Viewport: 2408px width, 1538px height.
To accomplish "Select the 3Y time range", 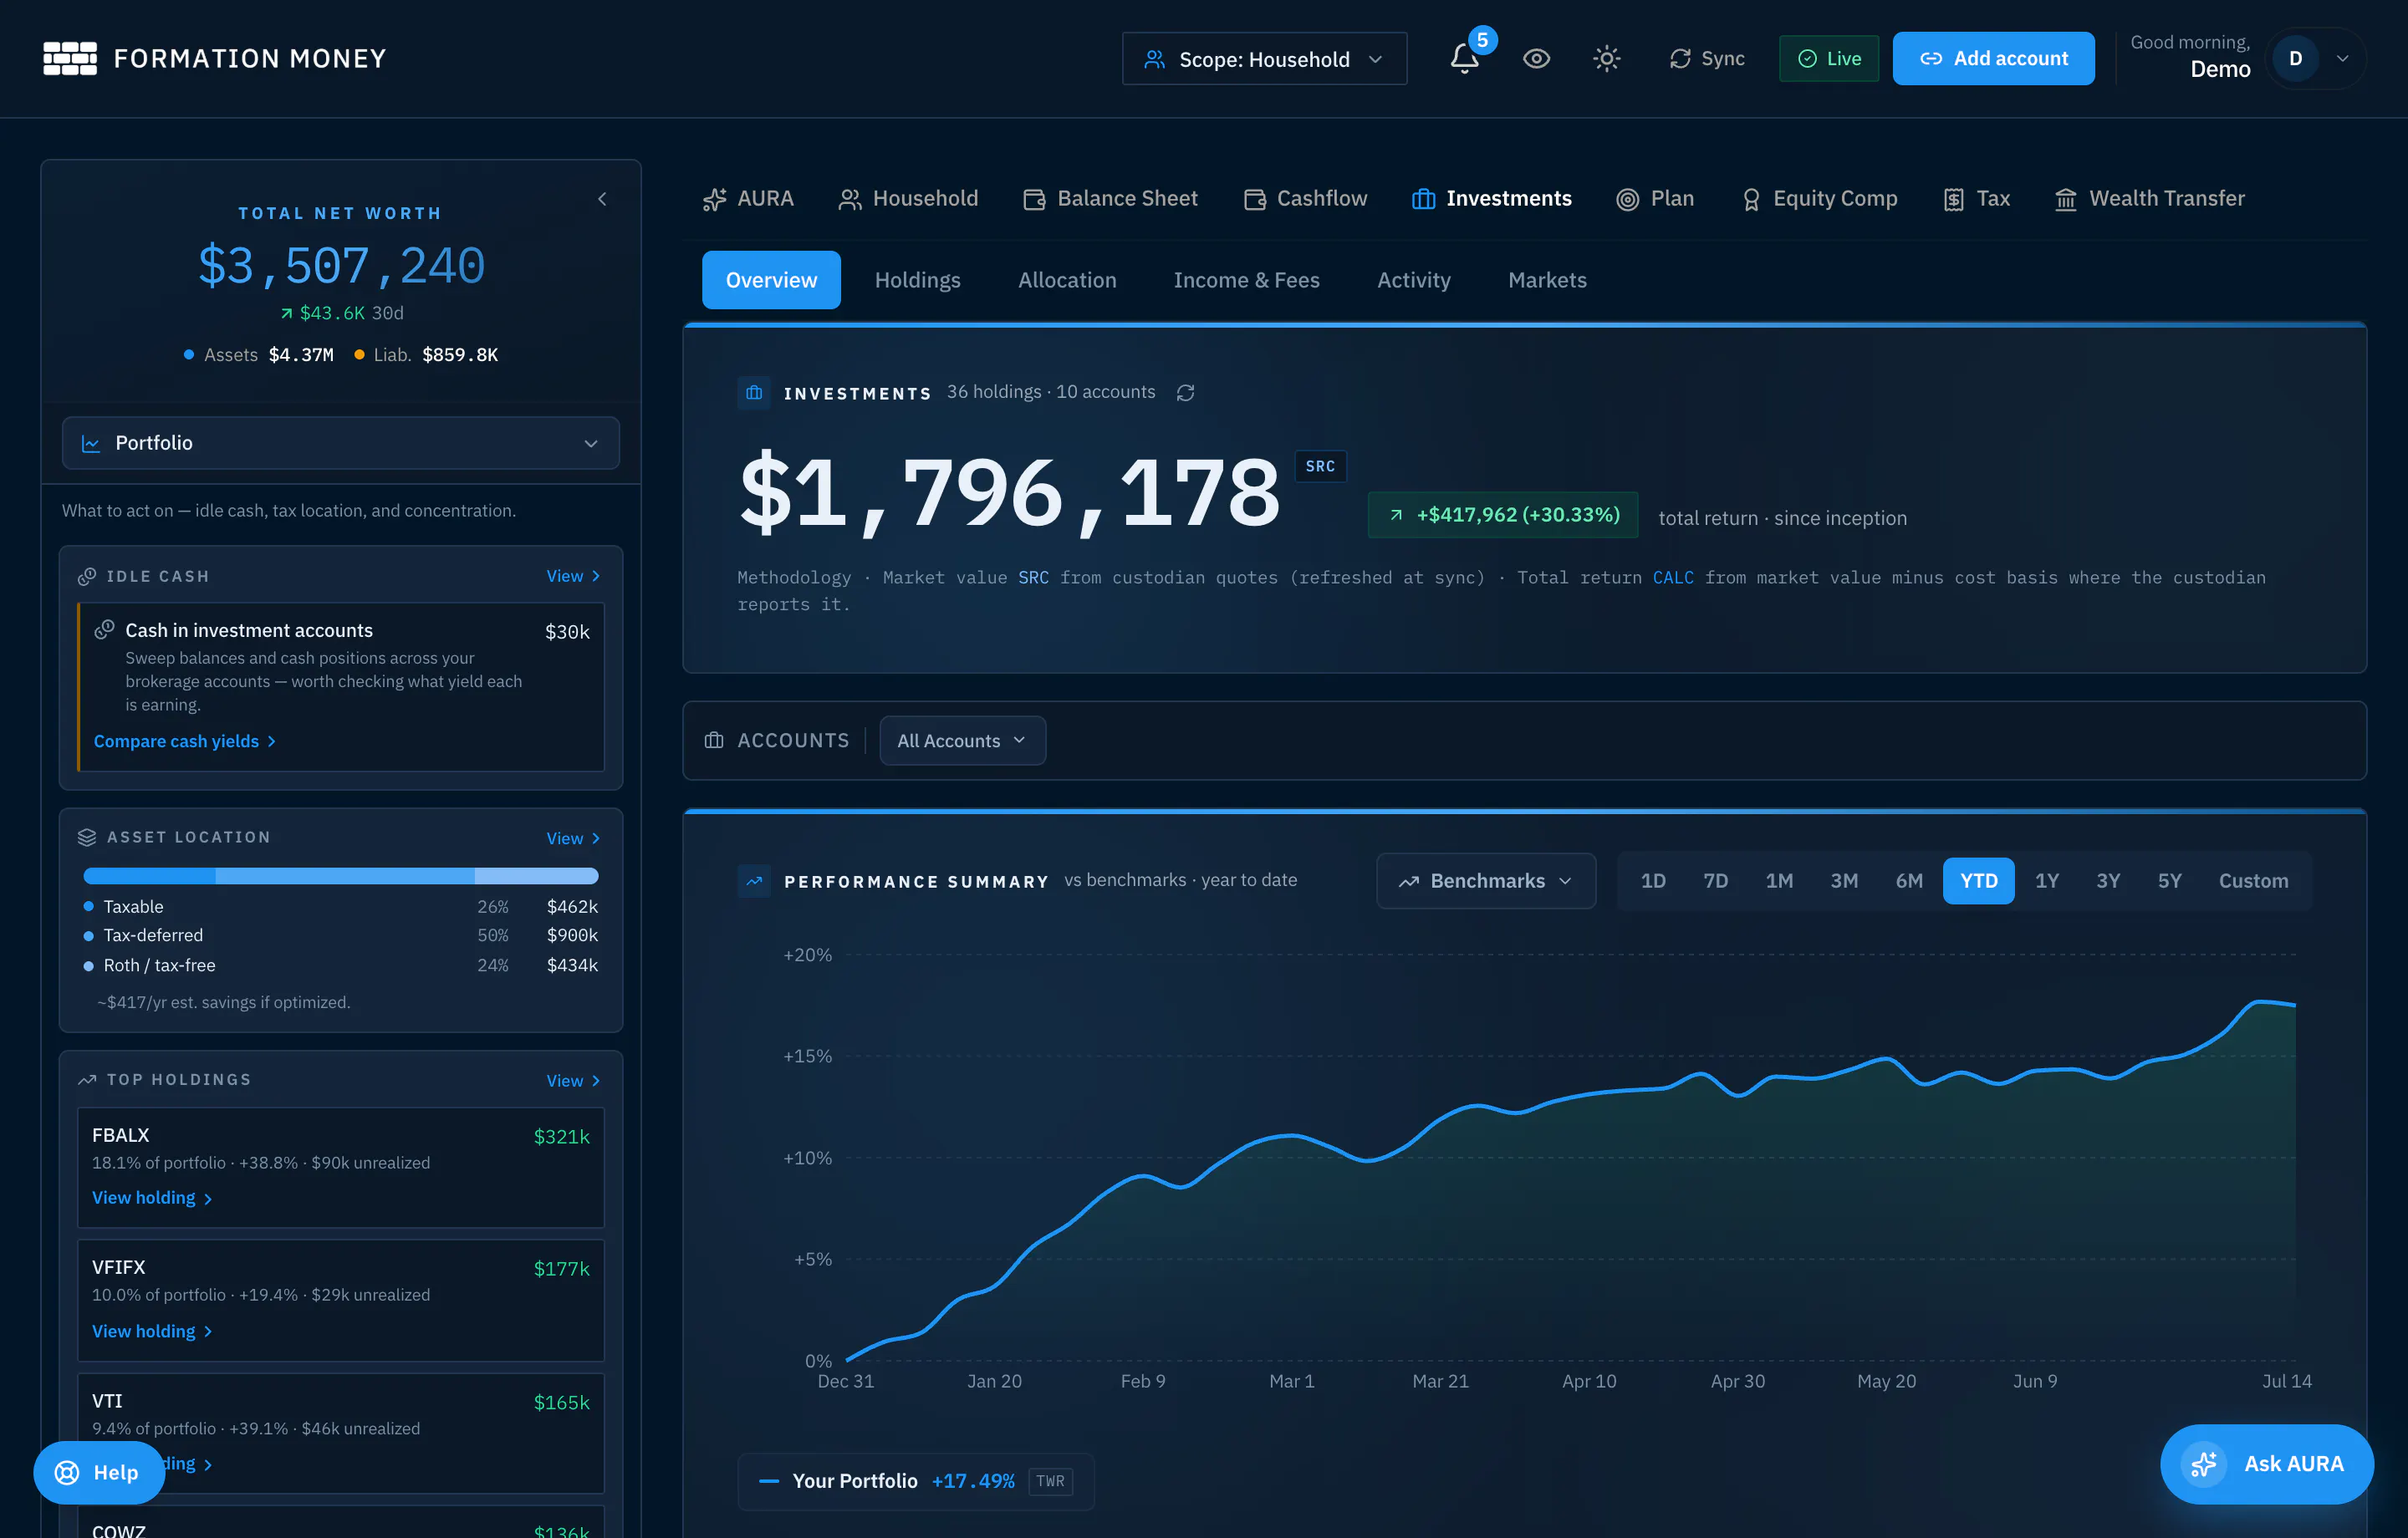I will [2108, 881].
